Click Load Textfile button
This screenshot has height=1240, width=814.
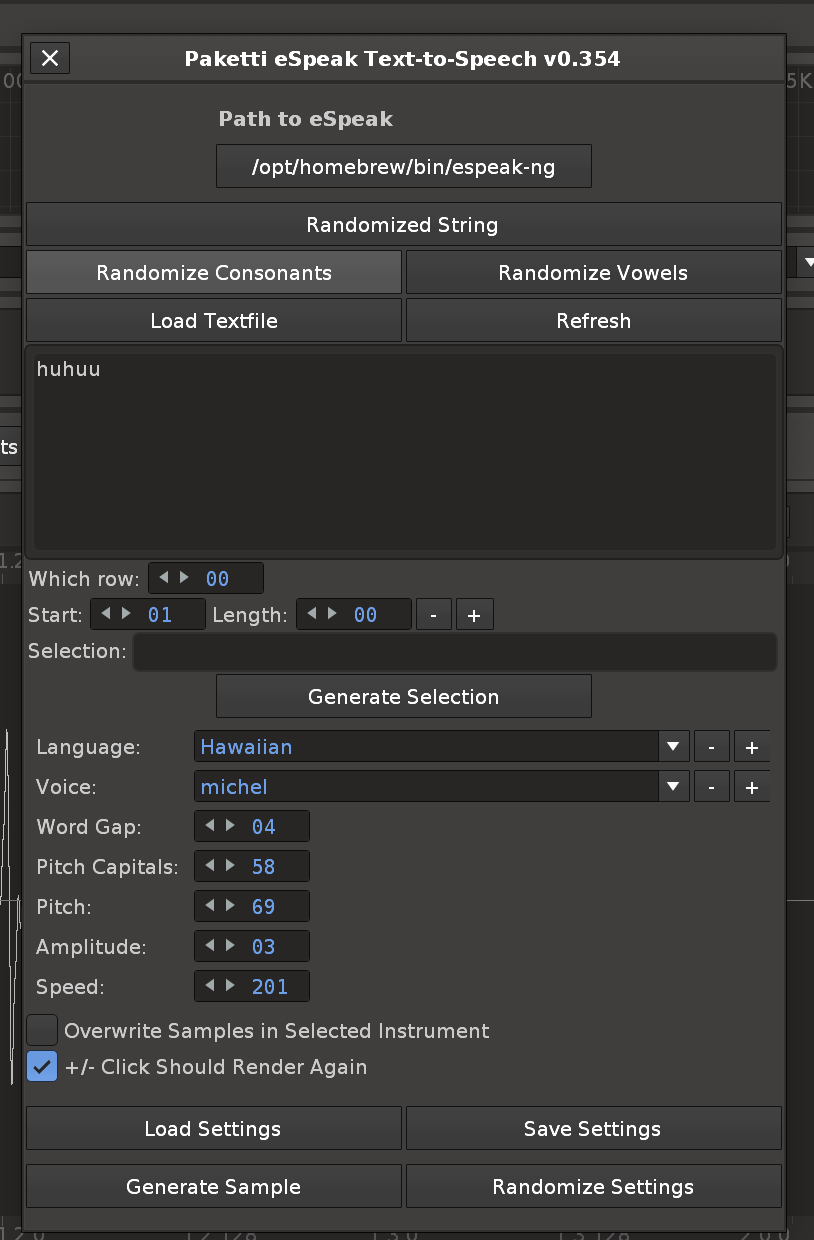[214, 321]
